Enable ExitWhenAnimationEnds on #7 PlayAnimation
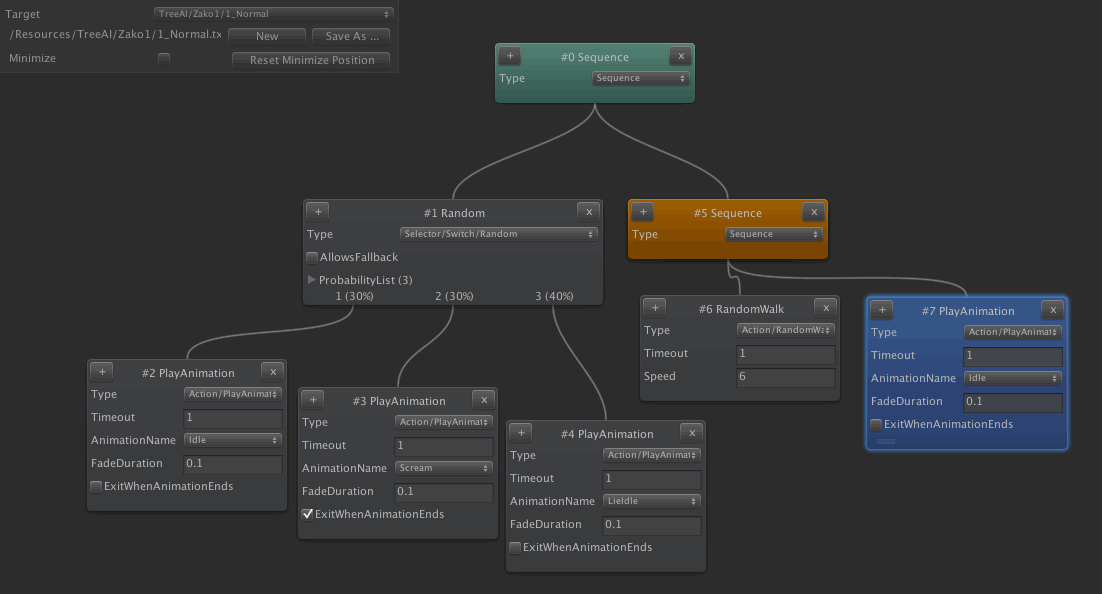 [876, 424]
